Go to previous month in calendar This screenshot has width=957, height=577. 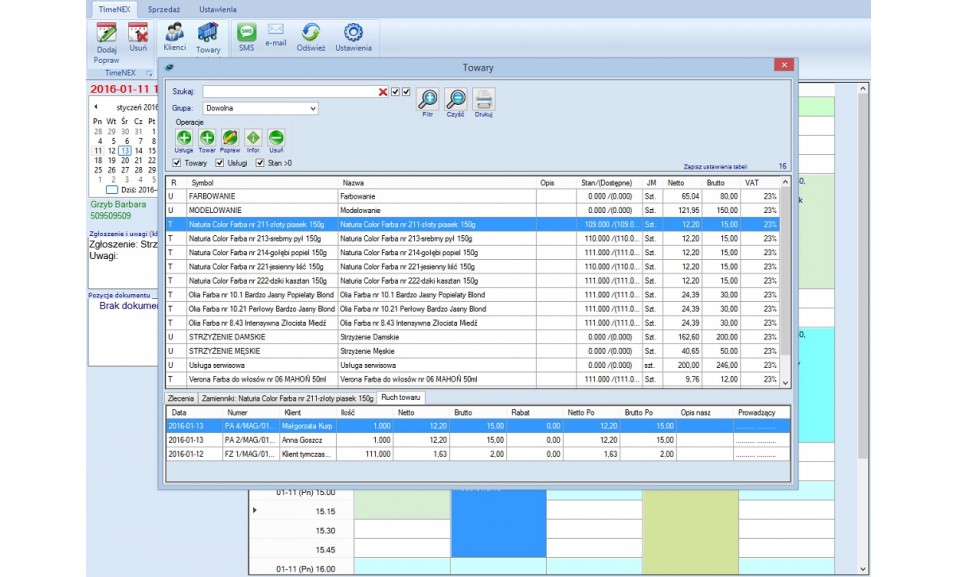click(x=96, y=107)
